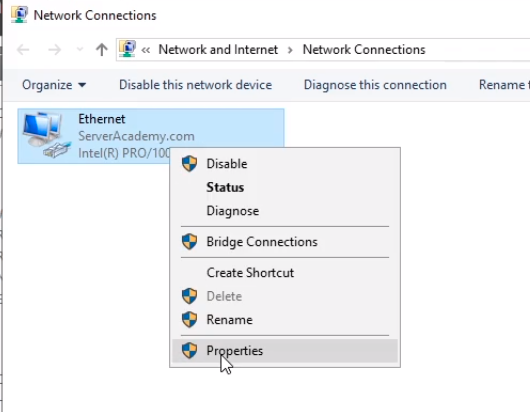The width and height of the screenshot is (530, 412).
Task: Click the Network Connections title bar icon
Action: pos(19,15)
